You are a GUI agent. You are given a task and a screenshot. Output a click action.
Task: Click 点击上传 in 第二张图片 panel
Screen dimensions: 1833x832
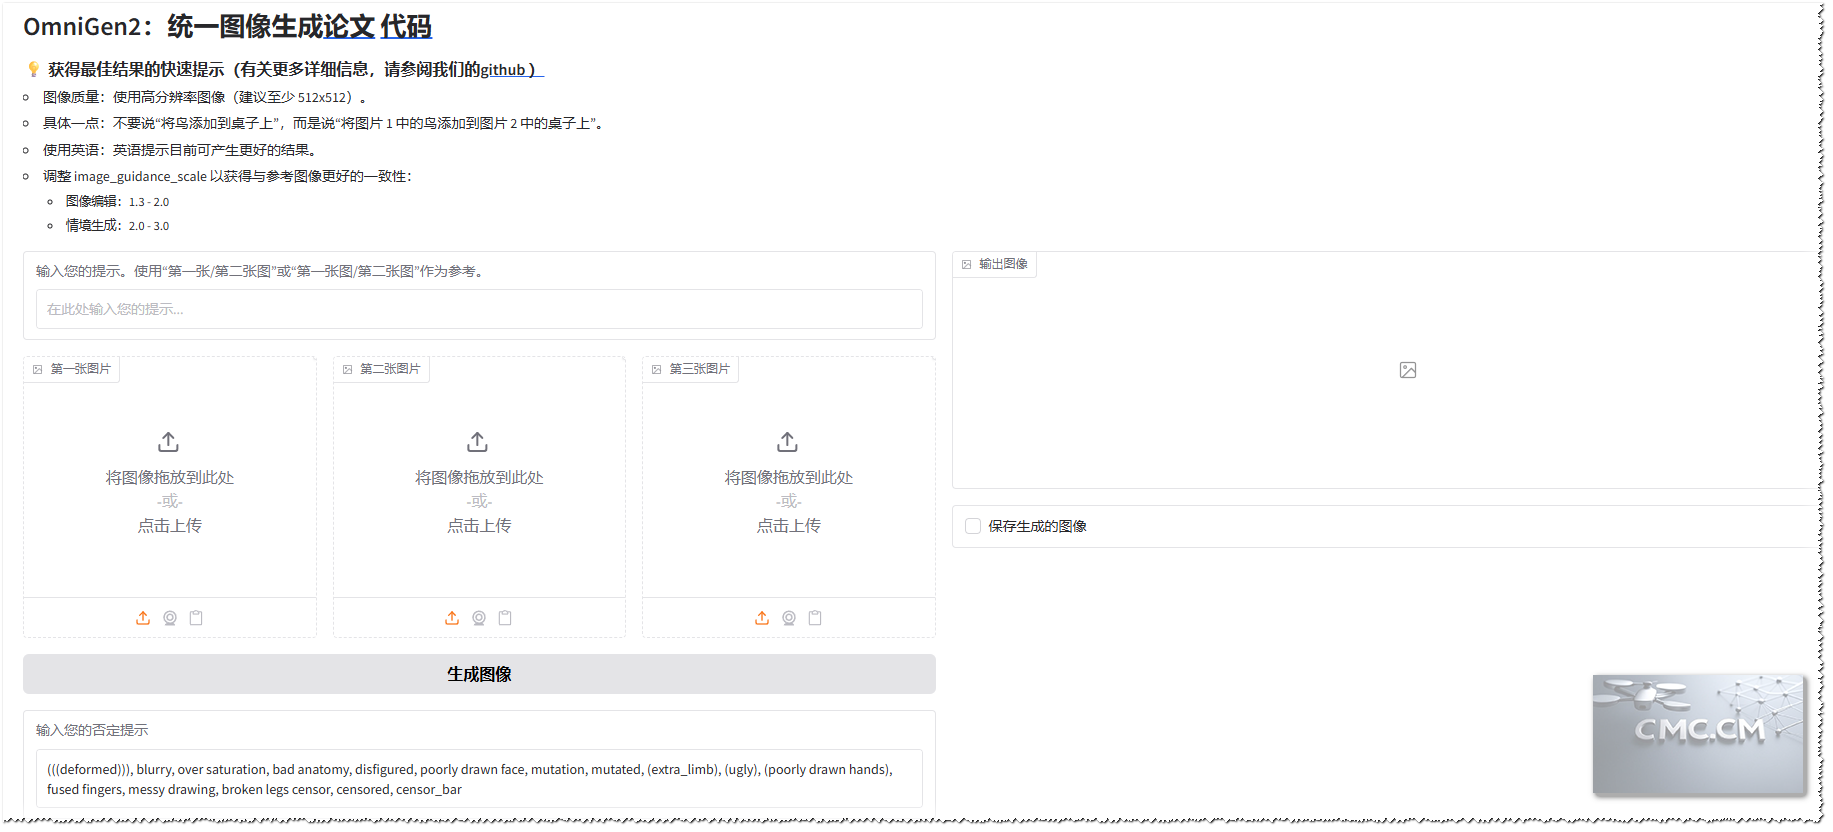[479, 526]
